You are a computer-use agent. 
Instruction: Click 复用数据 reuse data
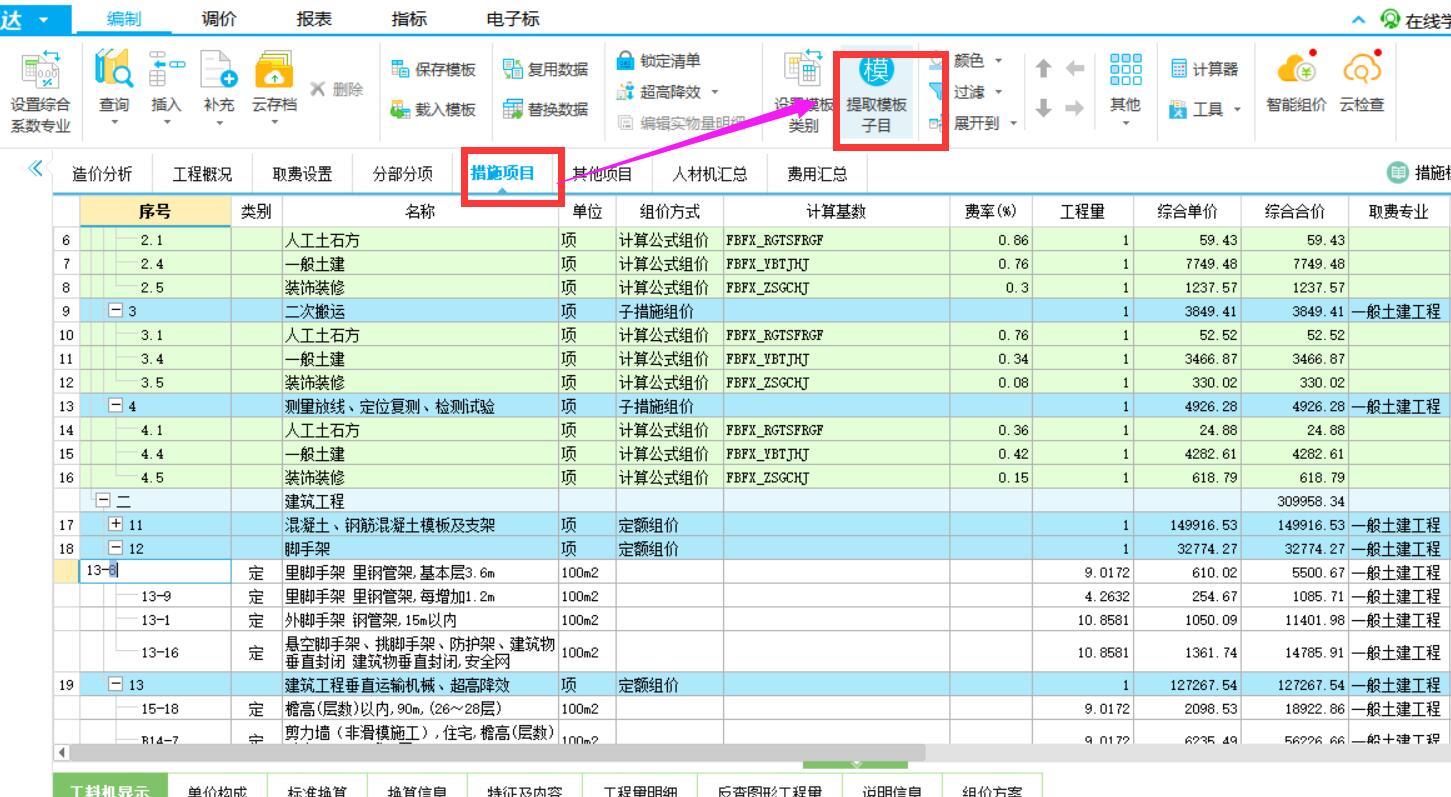[546, 70]
